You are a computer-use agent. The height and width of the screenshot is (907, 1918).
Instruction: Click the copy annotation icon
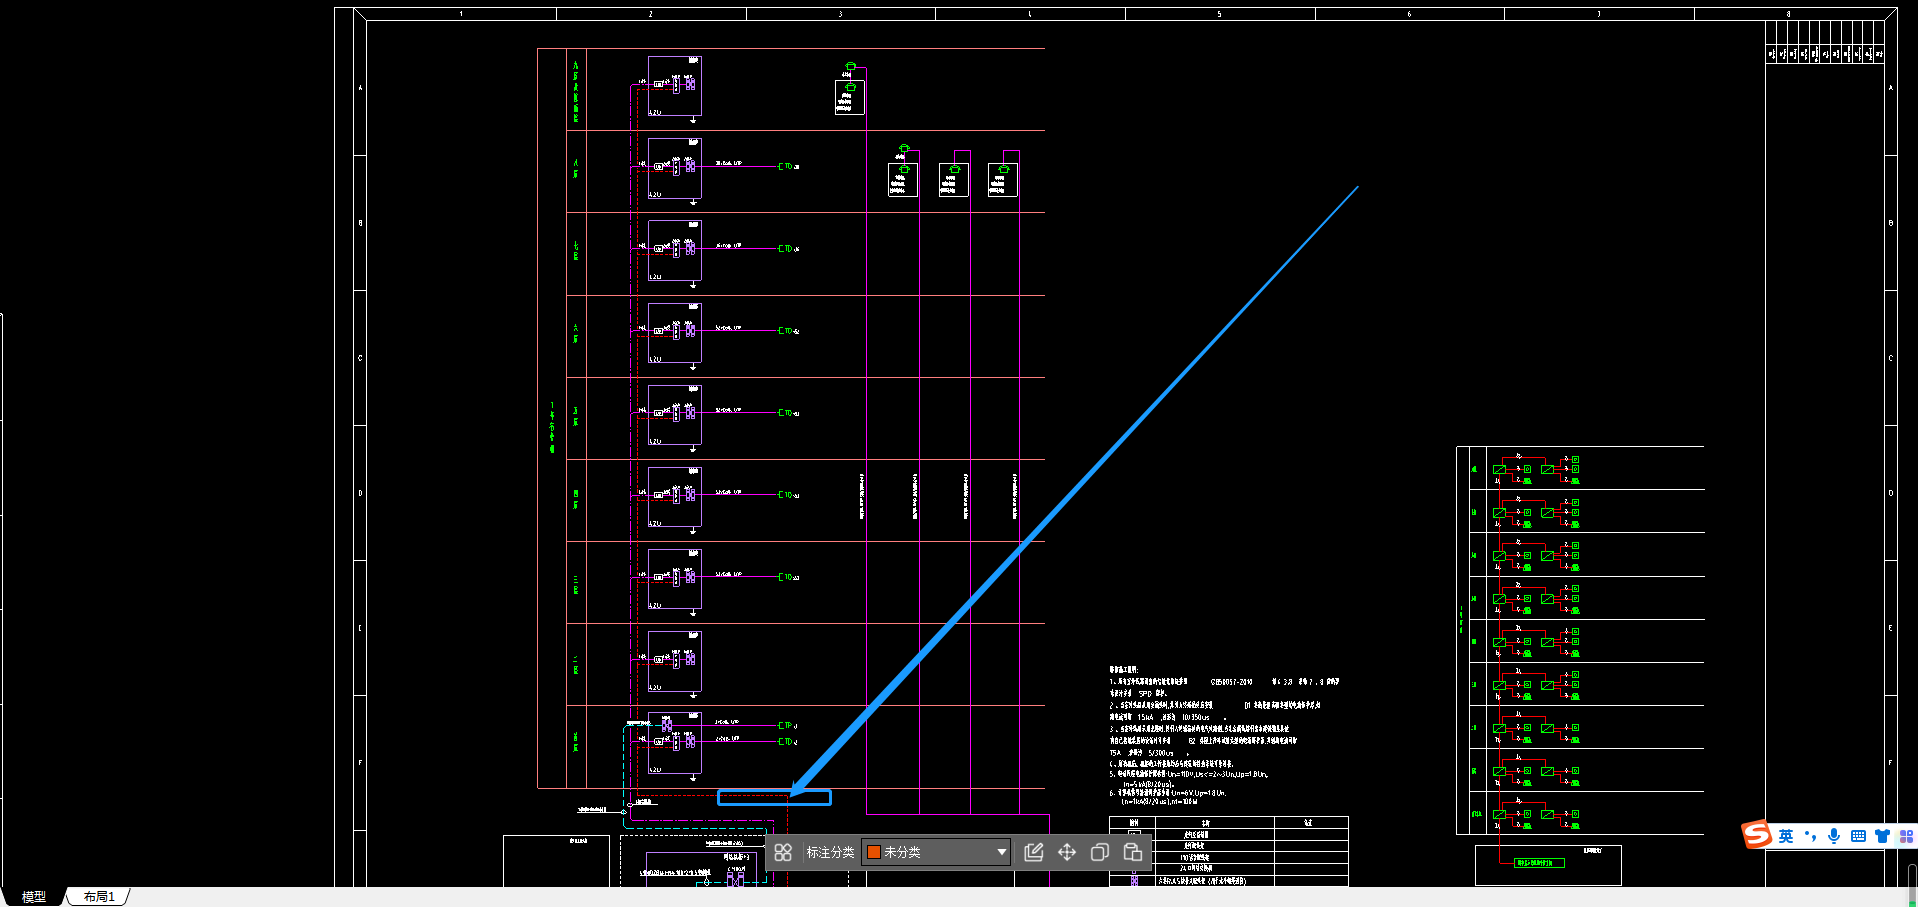tap(1099, 852)
